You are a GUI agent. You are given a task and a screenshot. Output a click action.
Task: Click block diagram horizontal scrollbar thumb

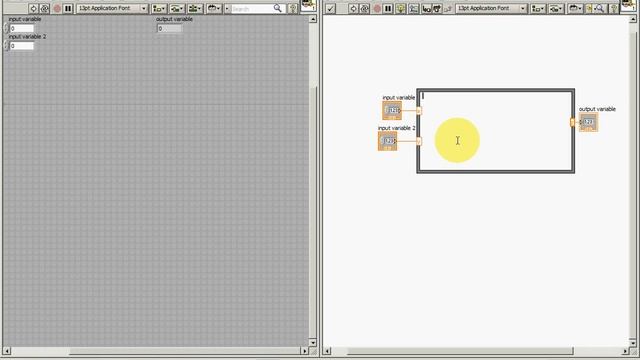pyautogui.click(x=460, y=351)
